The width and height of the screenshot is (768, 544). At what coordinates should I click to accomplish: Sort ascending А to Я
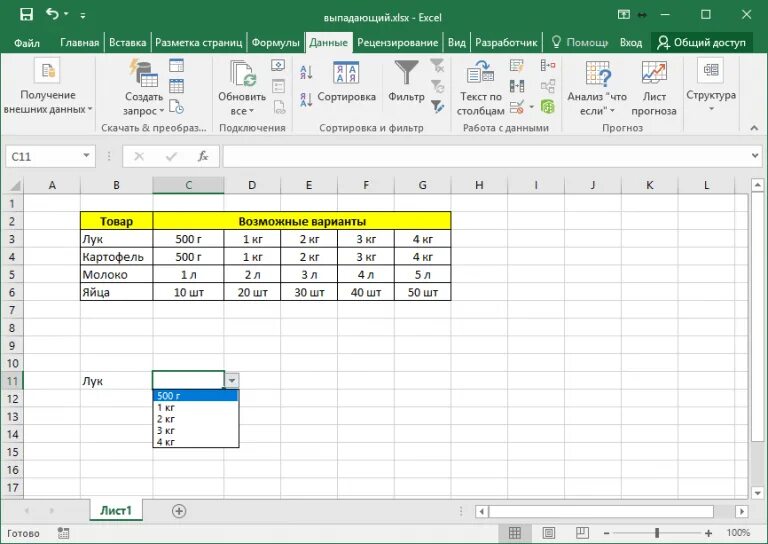point(306,72)
